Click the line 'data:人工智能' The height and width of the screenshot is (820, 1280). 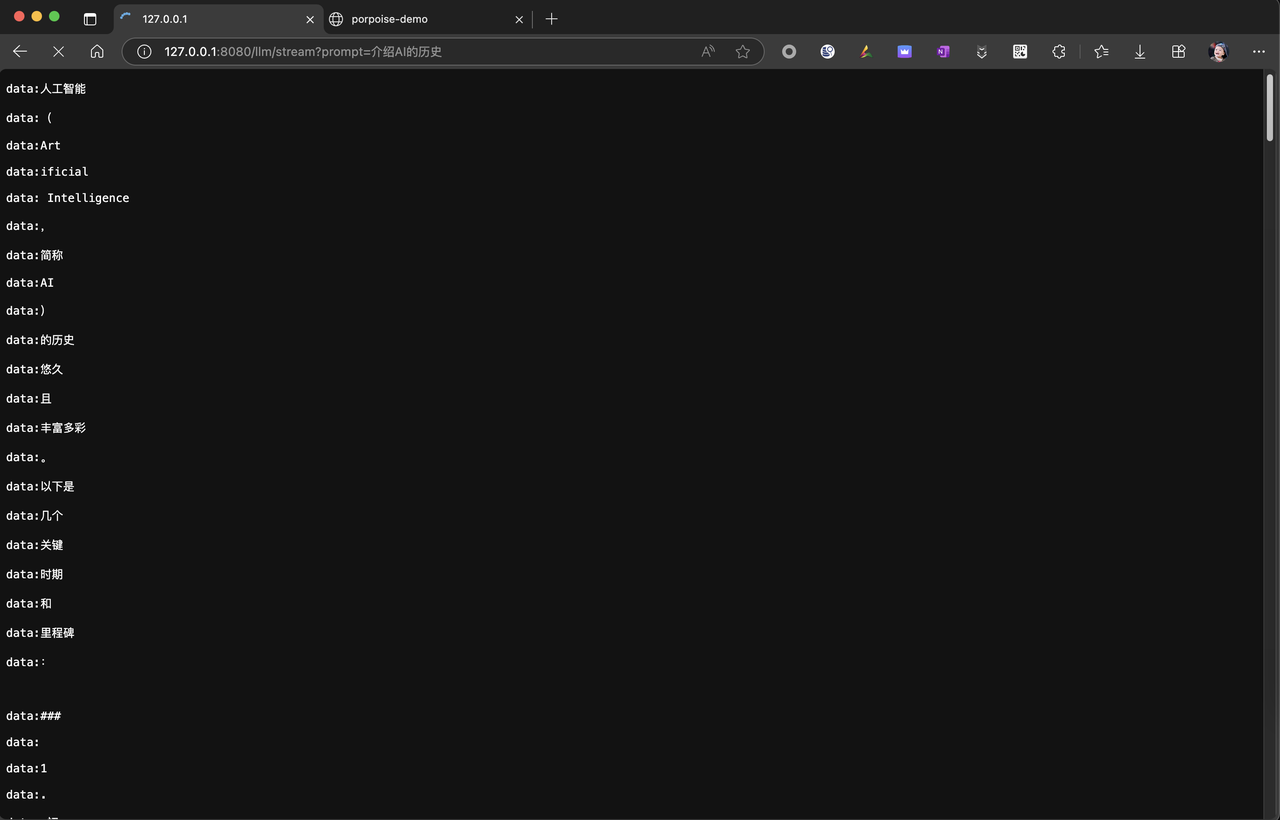tap(46, 89)
